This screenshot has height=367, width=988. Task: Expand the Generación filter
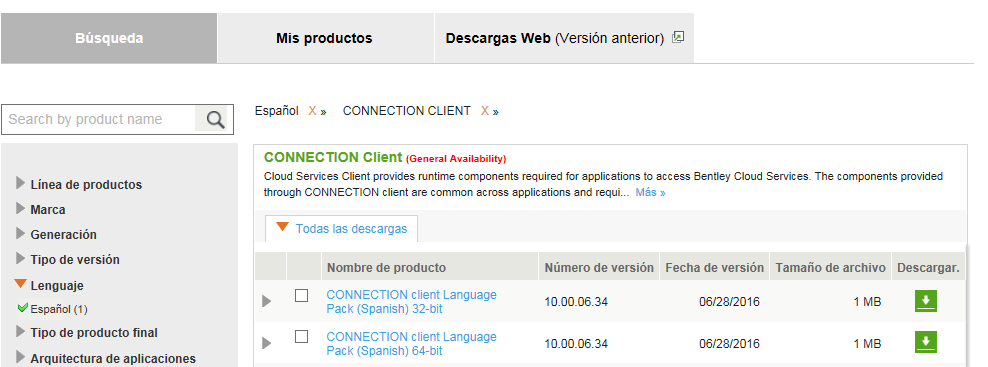point(21,233)
